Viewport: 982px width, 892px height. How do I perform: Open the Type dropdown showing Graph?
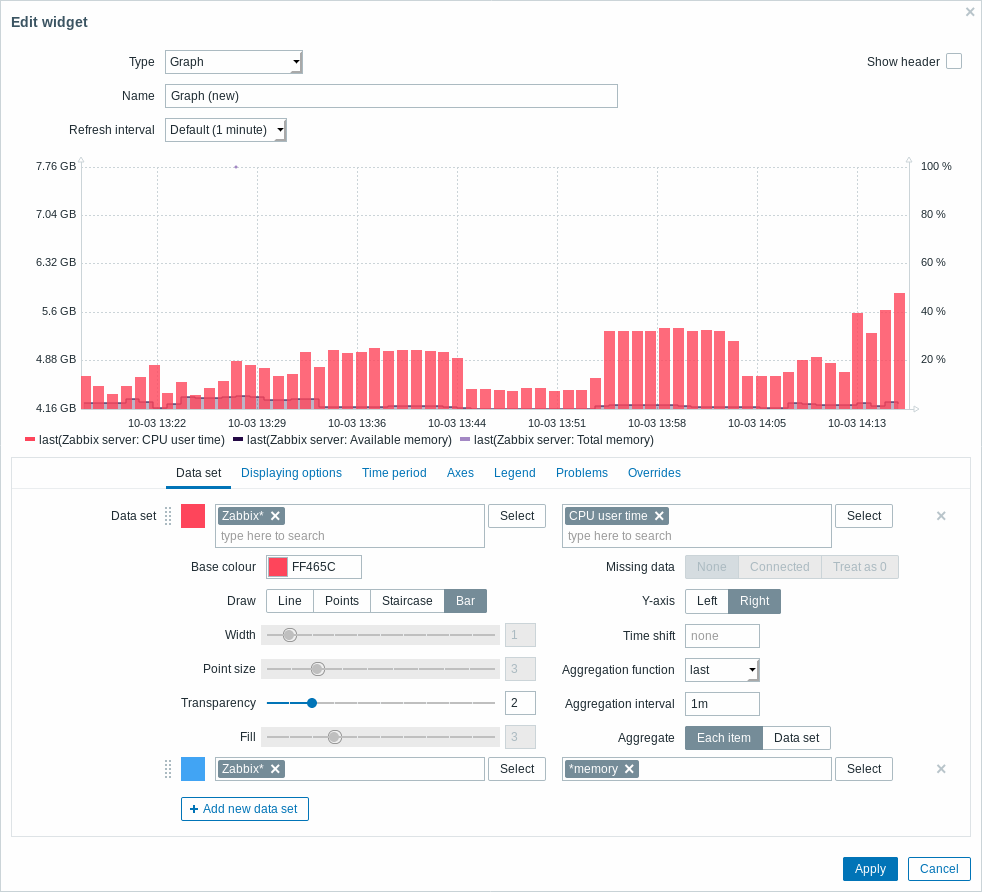[x=234, y=61]
